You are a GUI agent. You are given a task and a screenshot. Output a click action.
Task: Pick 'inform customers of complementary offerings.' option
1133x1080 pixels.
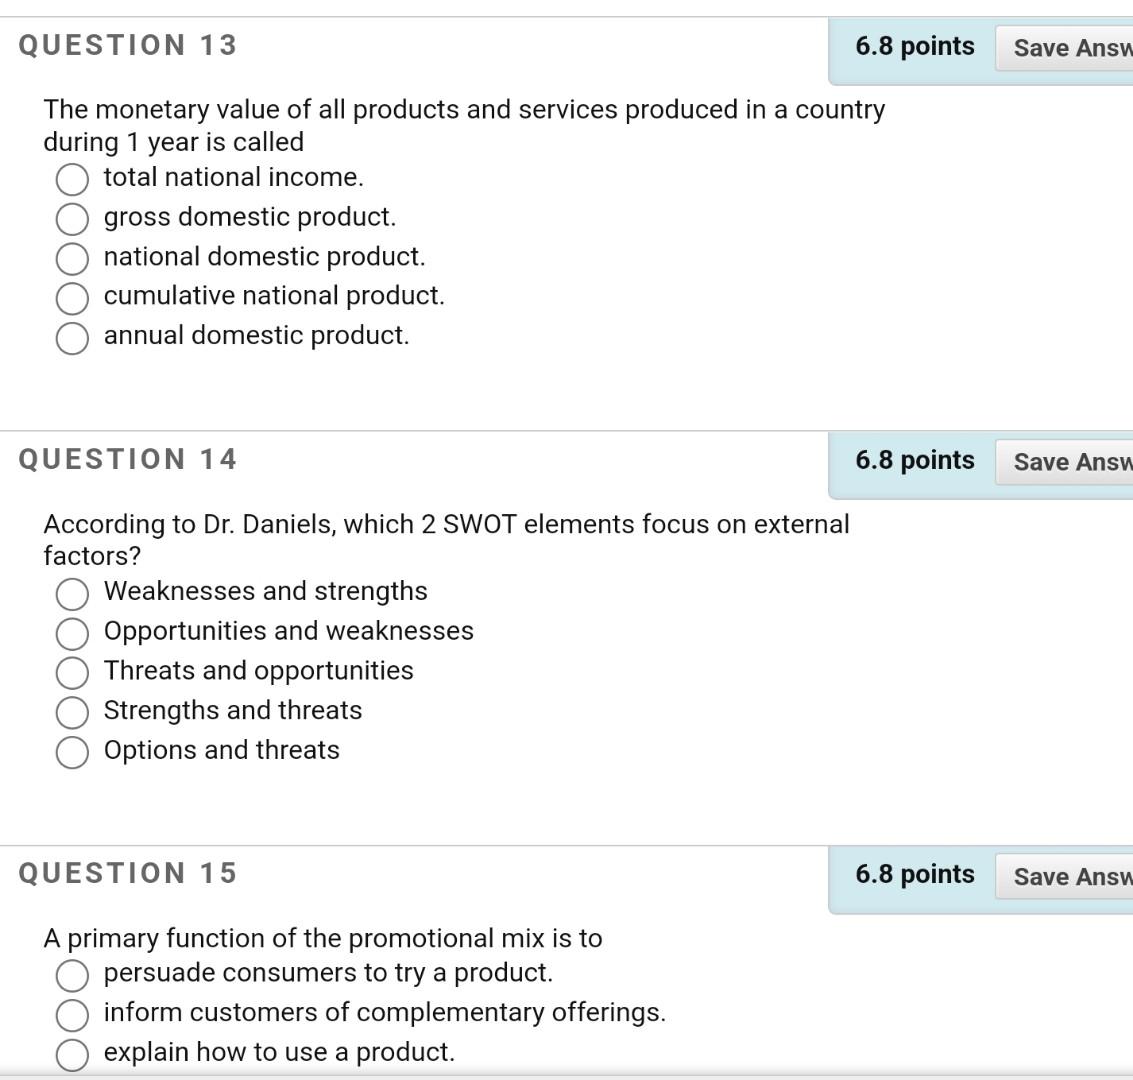(x=71, y=1014)
